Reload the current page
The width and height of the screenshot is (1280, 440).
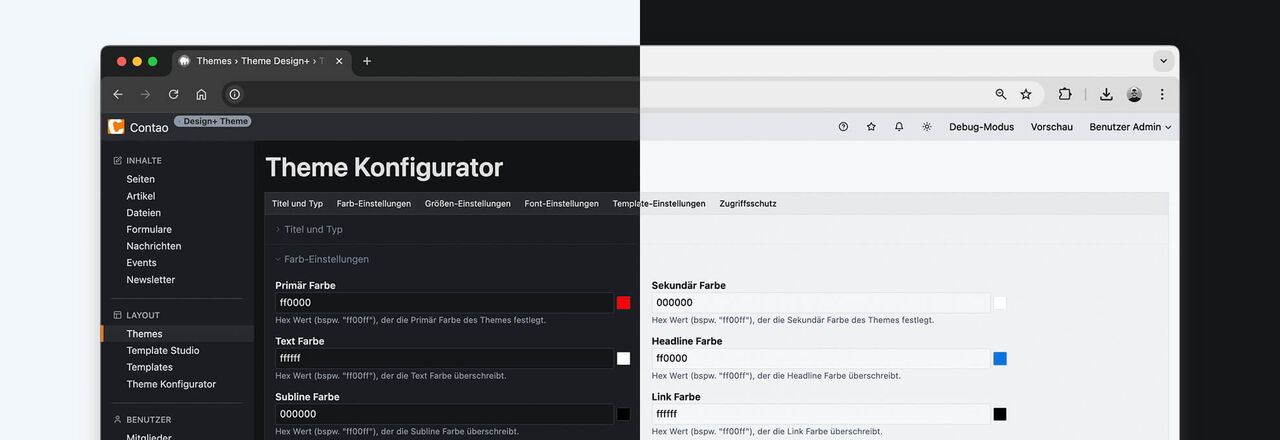pos(173,94)
